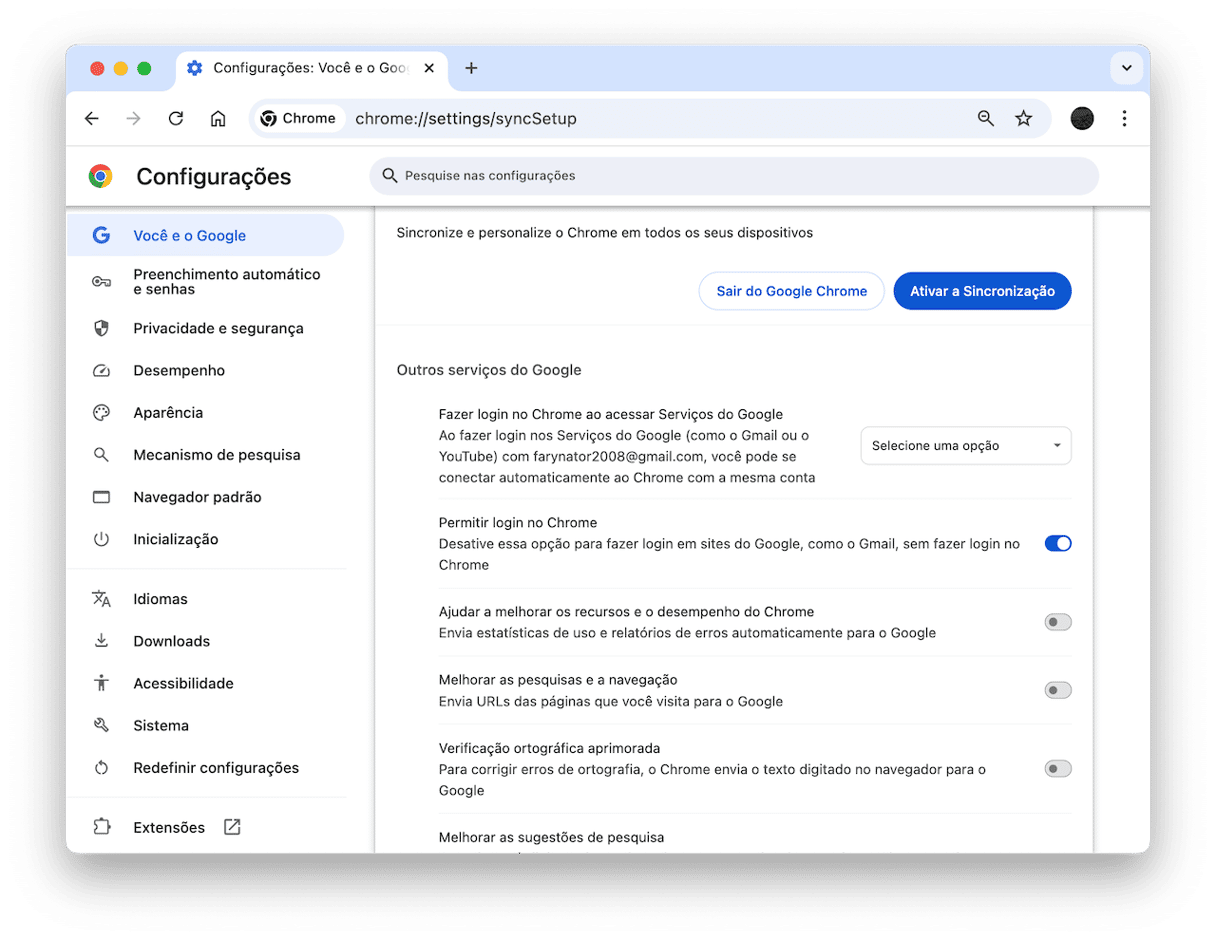Click the browser back arrow
Viewport: 1216px width, 940px height.
[x=92, y=119]
